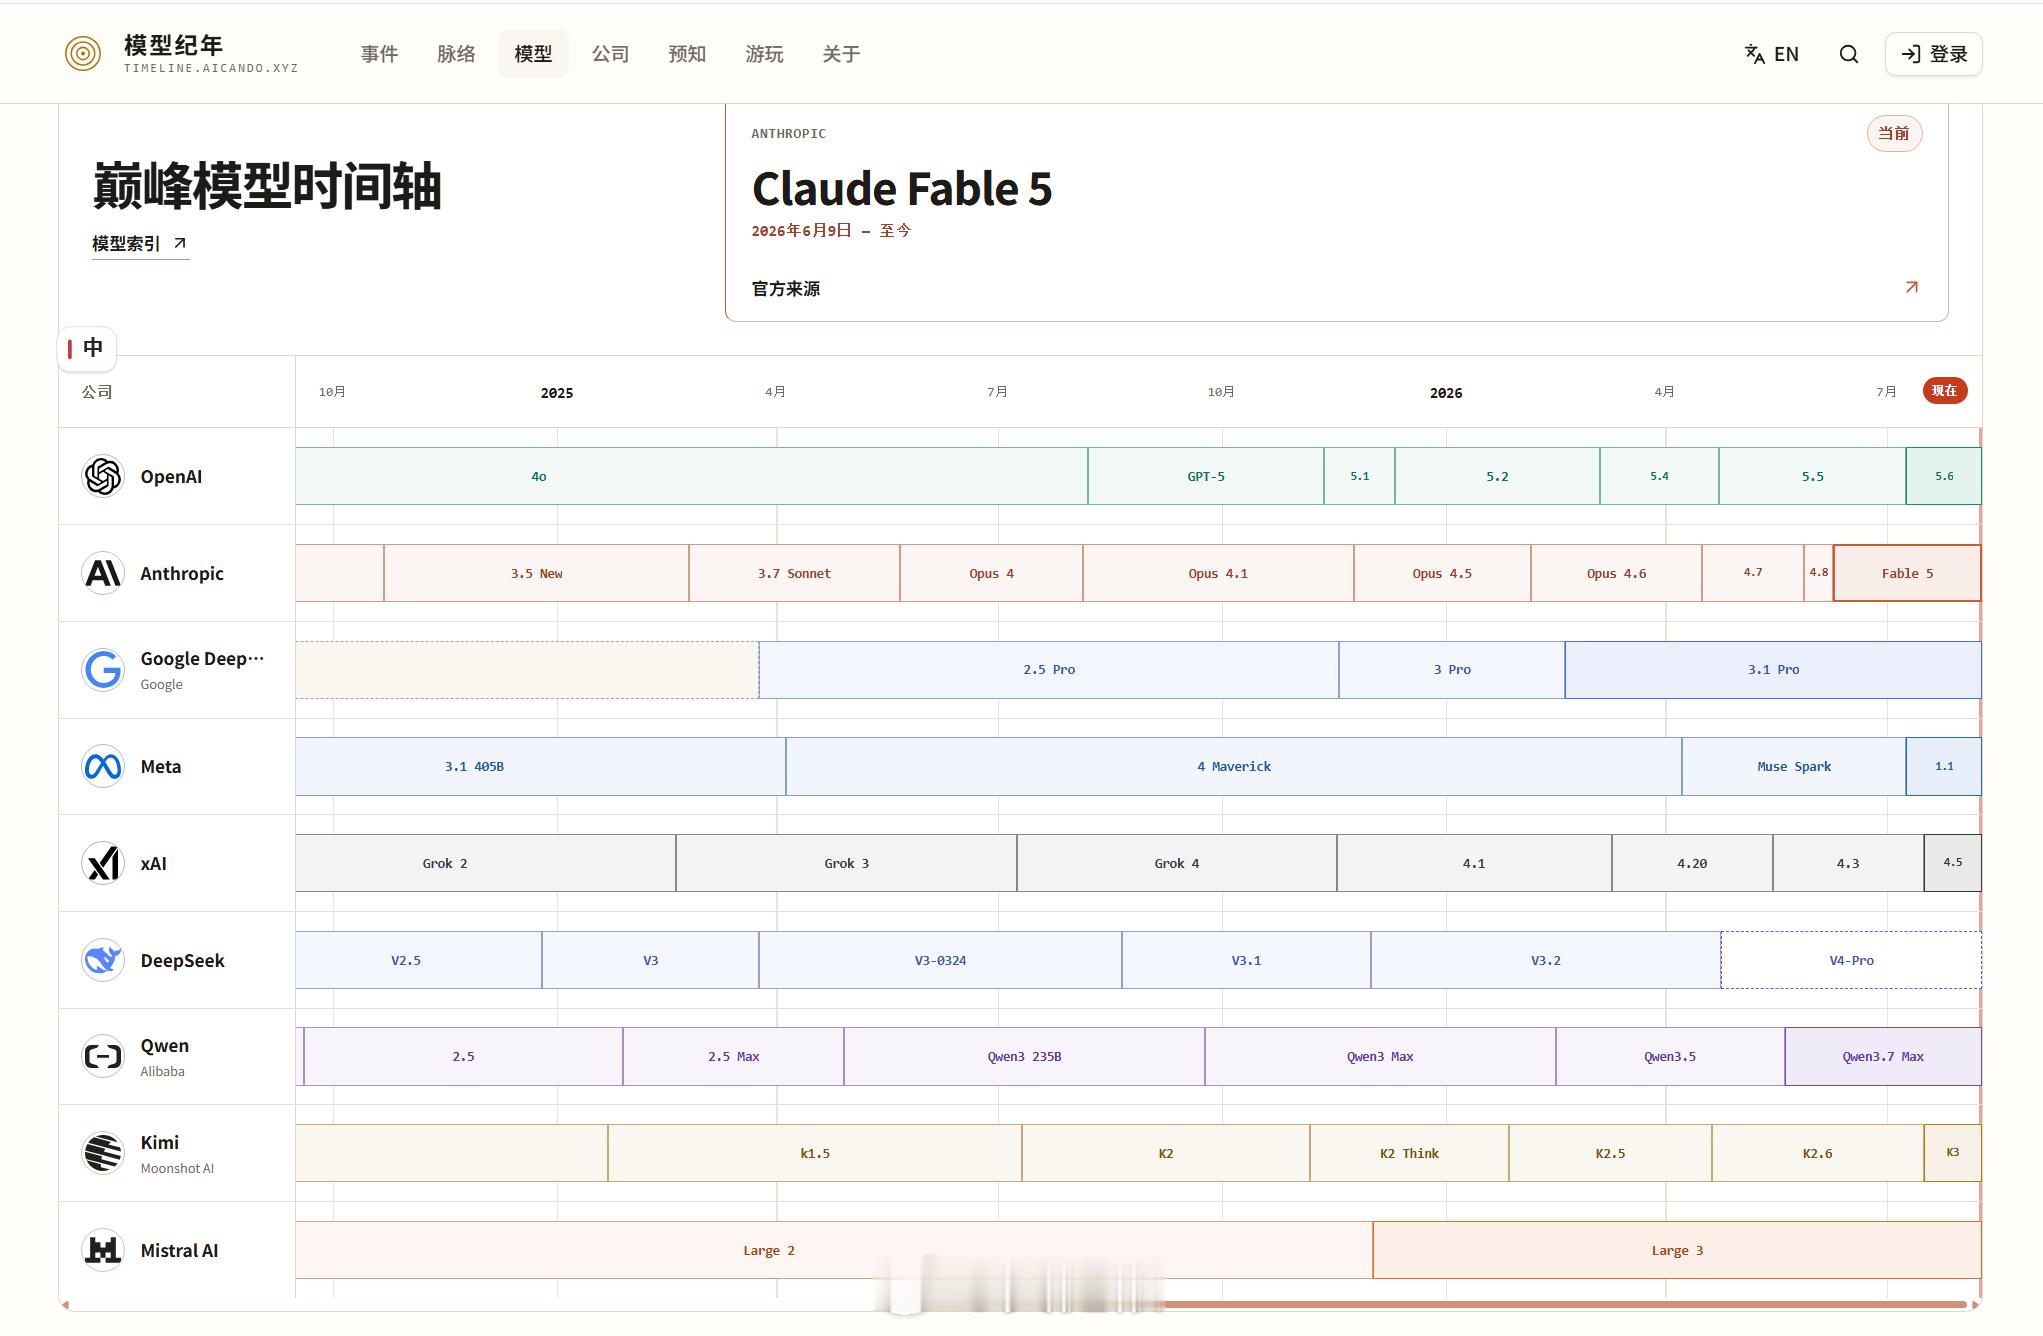Select the GPT-5 timeline segment
This screenshot has height=1336, width=2043.
1206,476
